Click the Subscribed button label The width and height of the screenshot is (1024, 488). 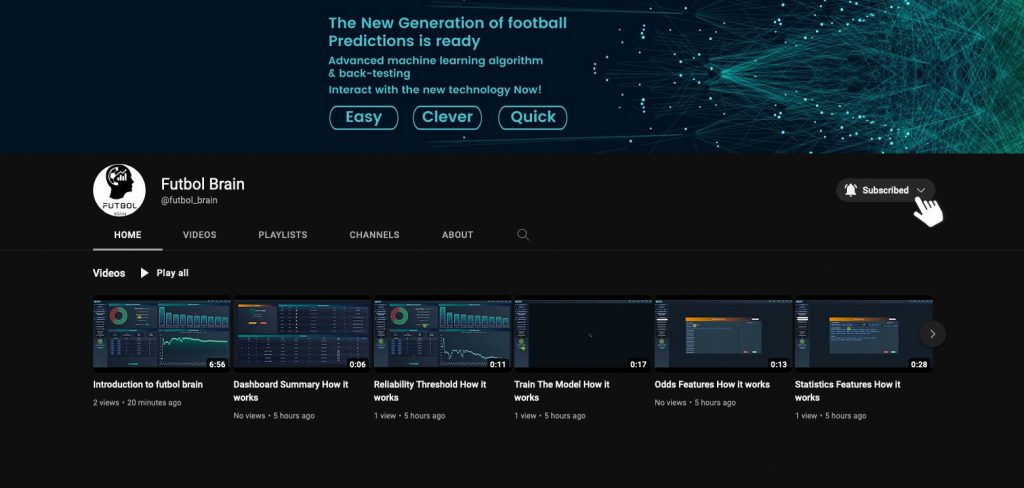click(x=885, y=190)
